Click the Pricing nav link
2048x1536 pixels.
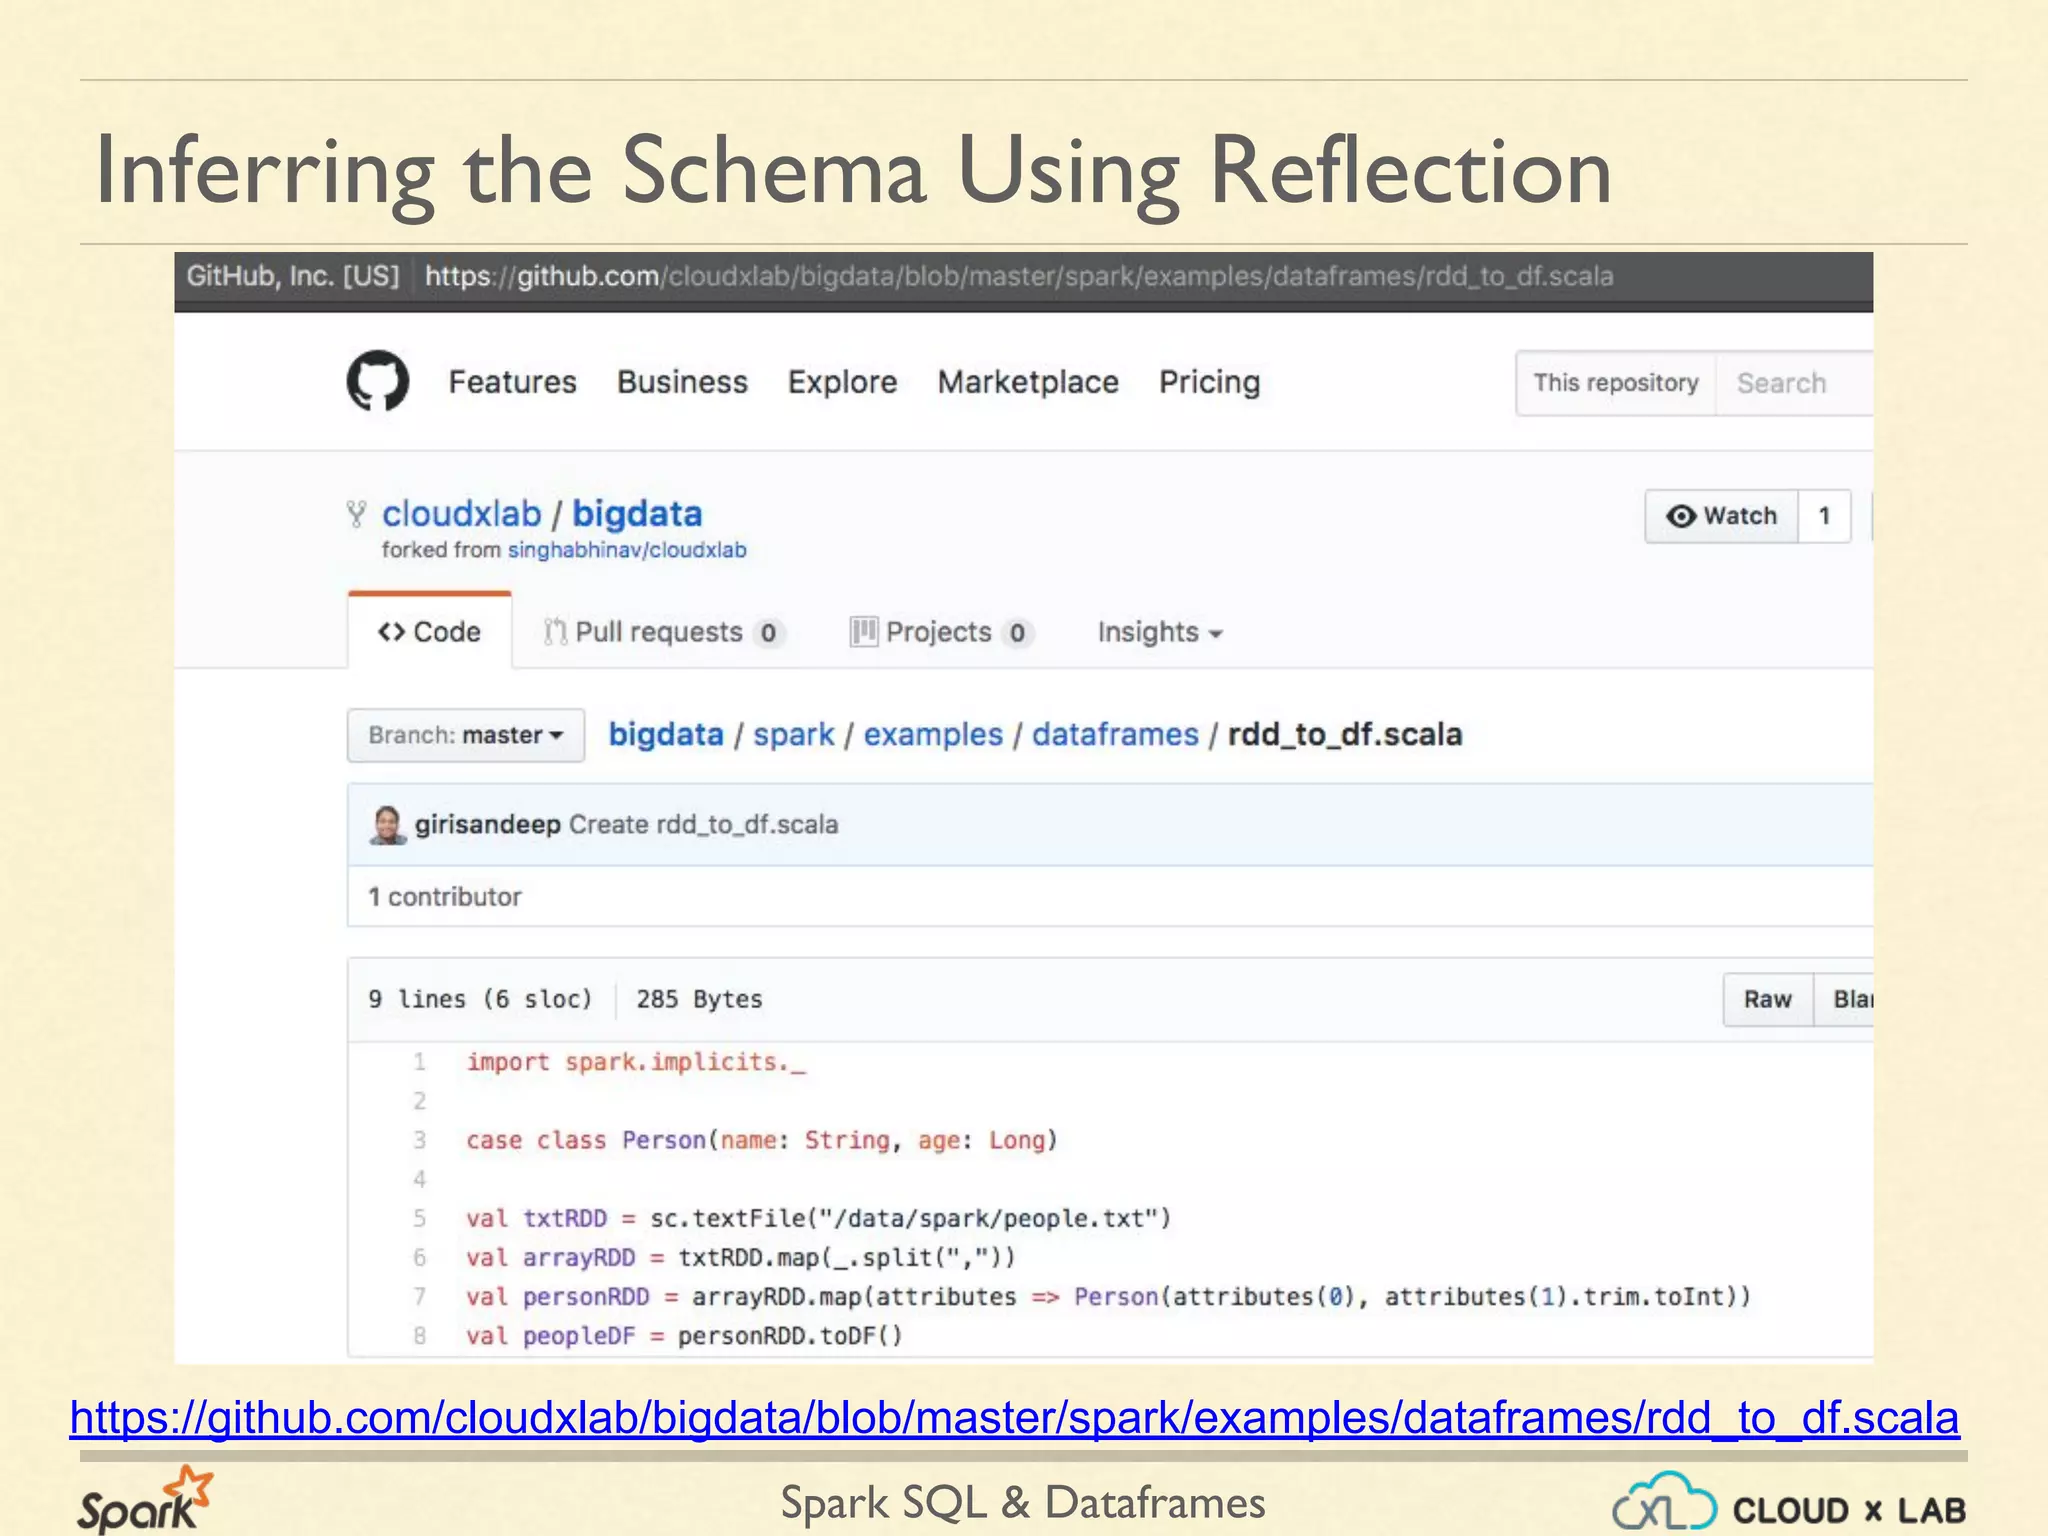1209,382
